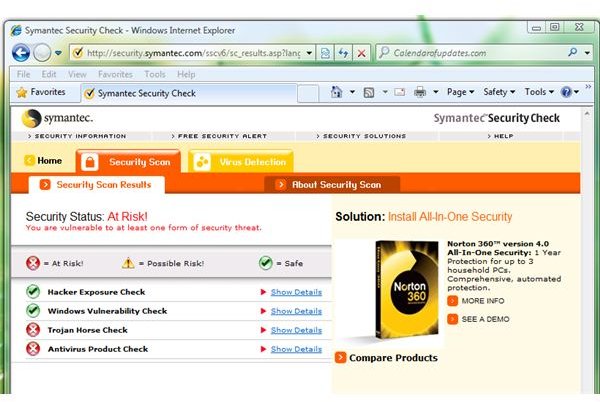Open the Help nav link on the page
This screenshot has width=600, height=402.
(501, 136)
